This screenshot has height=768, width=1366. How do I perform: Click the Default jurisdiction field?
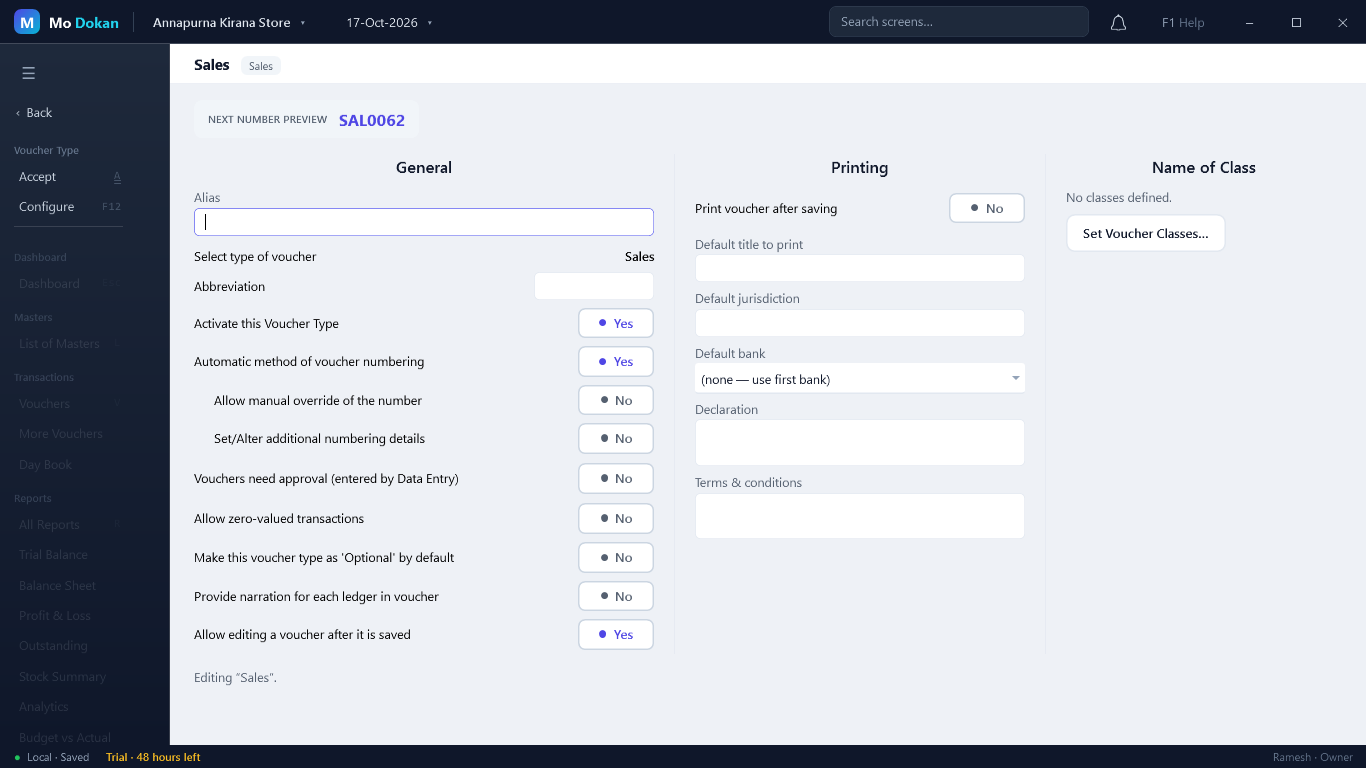[x=860, y=323]
